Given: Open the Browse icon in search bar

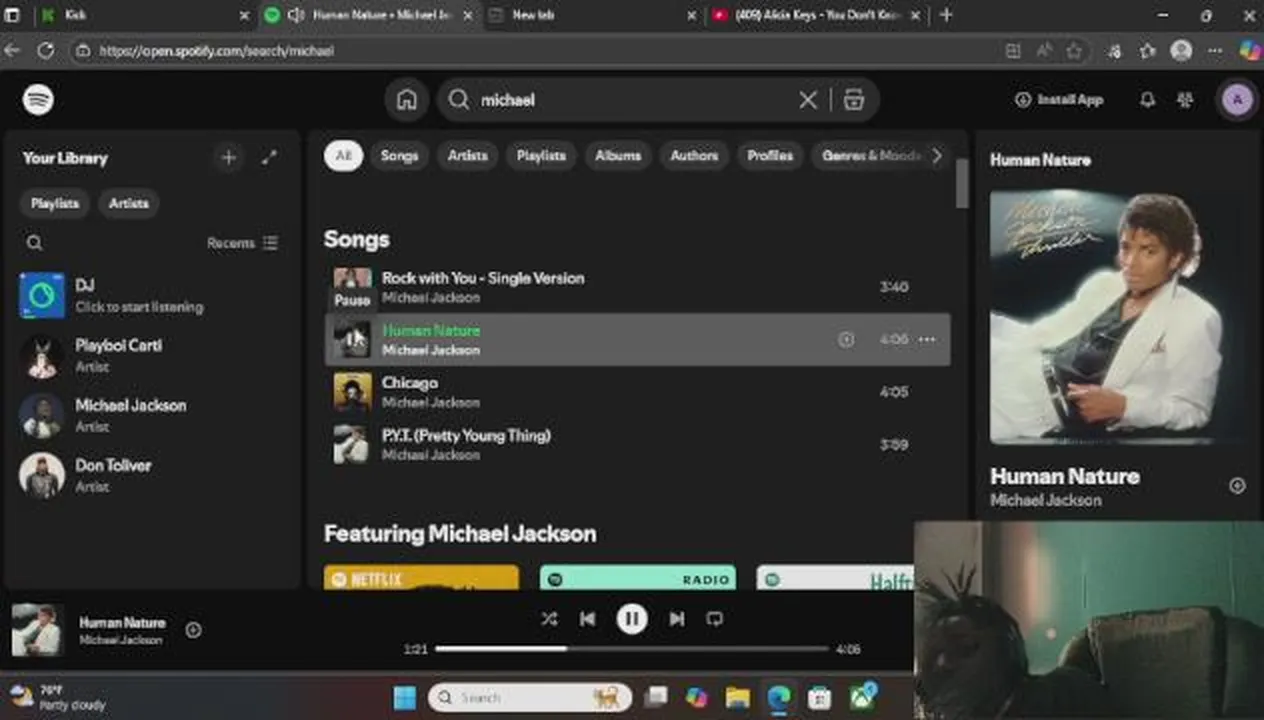Looking at the screenshot, I should click(853, 99).
